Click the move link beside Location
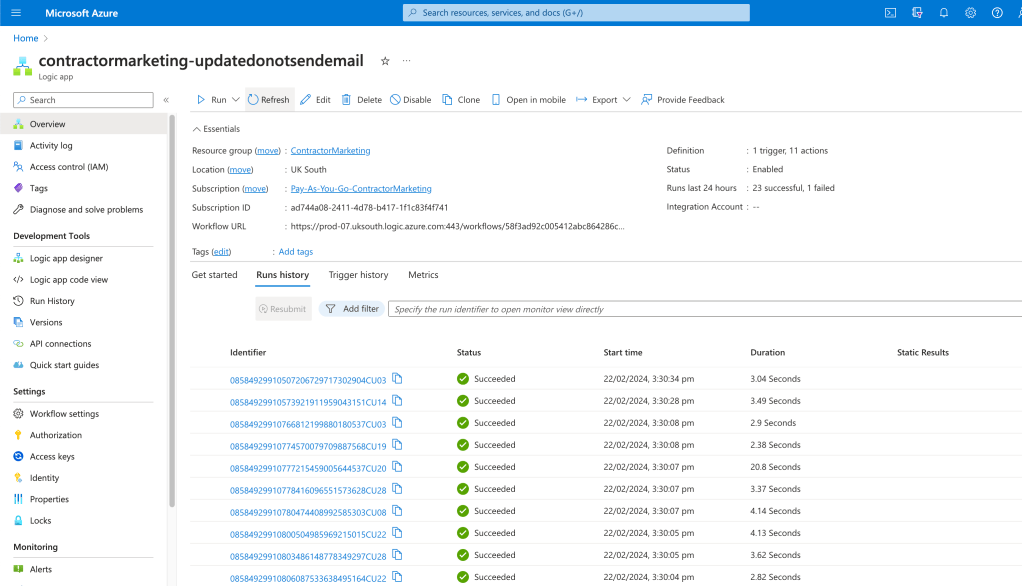This screenshot has width=1022, height=586. [x=240, y=169]
